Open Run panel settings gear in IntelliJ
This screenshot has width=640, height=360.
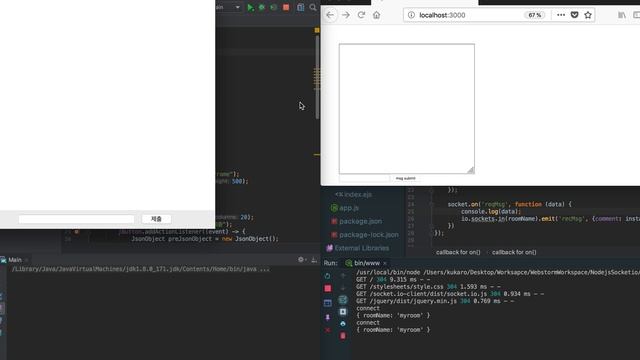(301, 260)
